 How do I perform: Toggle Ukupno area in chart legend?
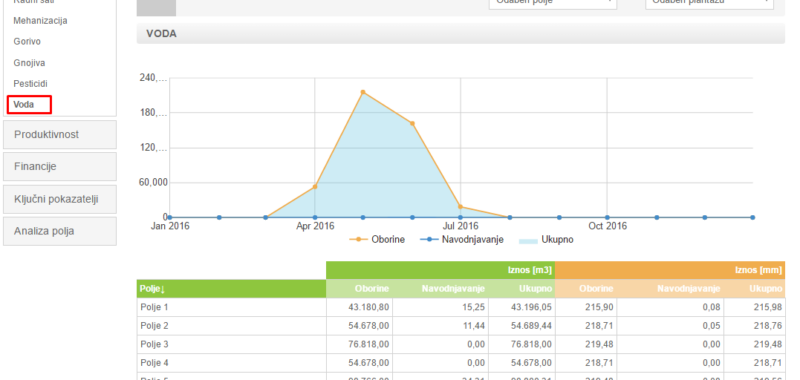point(546,240)
